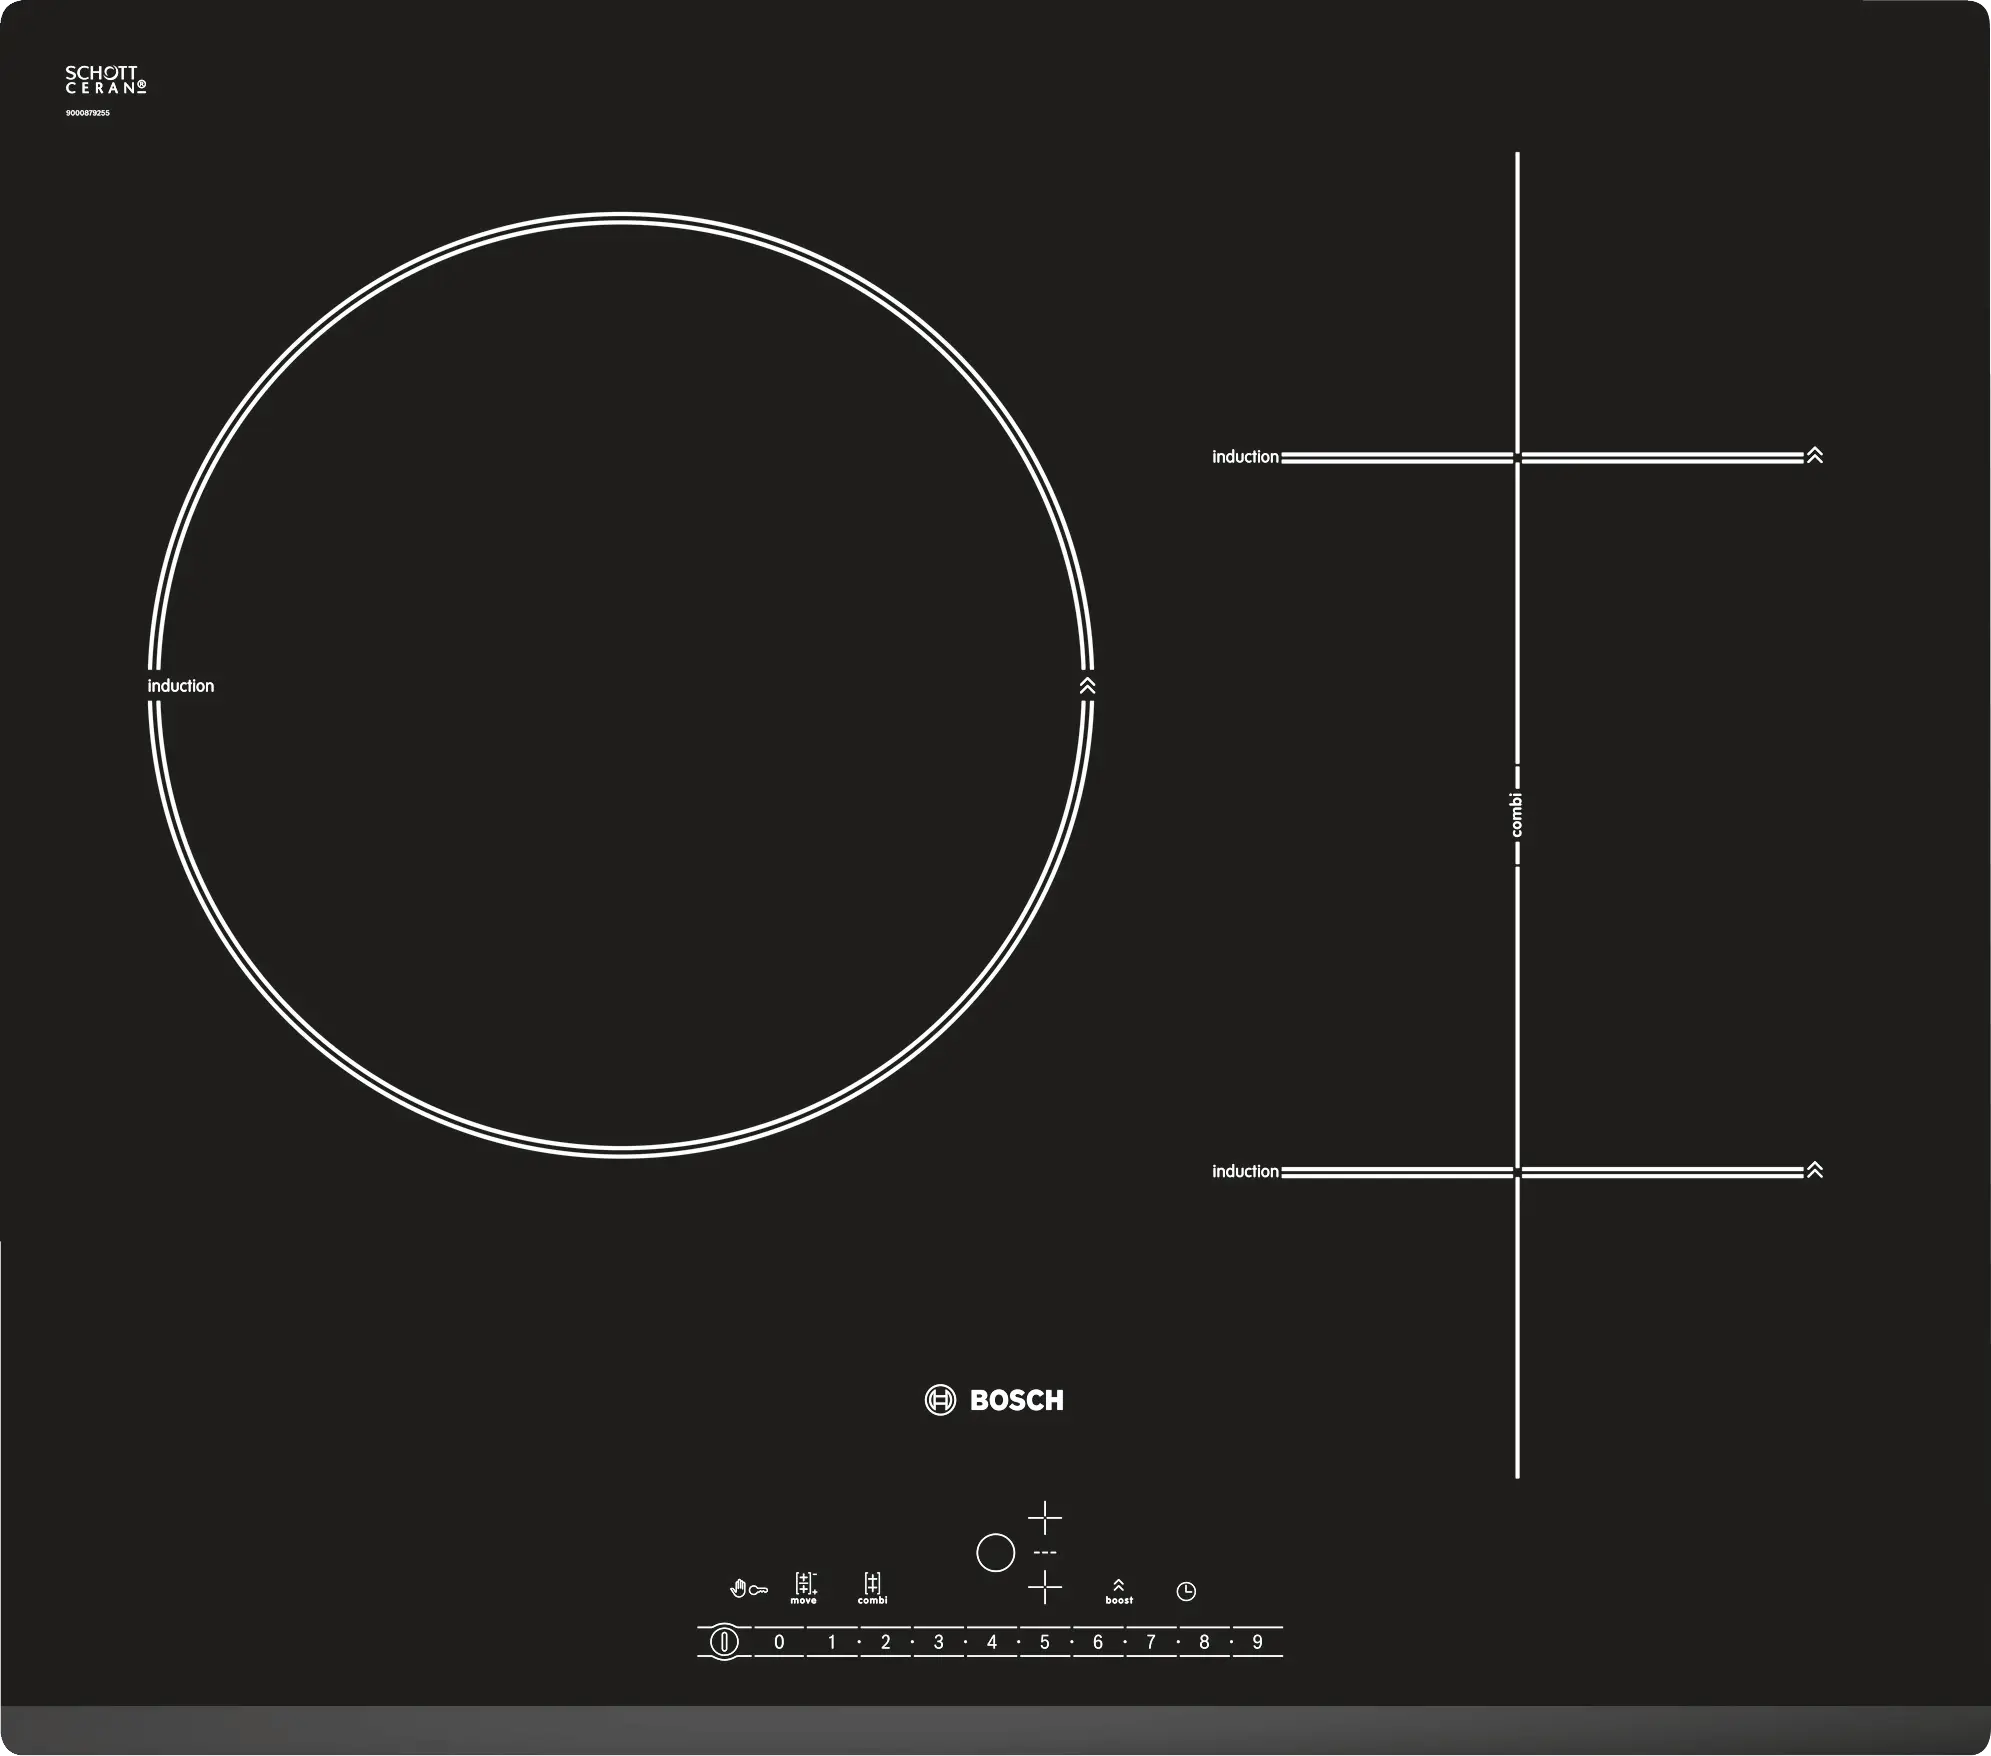The image size is (1991, 1756).
Task: Open the timer clock icon
Action: coord(1186,1591)
